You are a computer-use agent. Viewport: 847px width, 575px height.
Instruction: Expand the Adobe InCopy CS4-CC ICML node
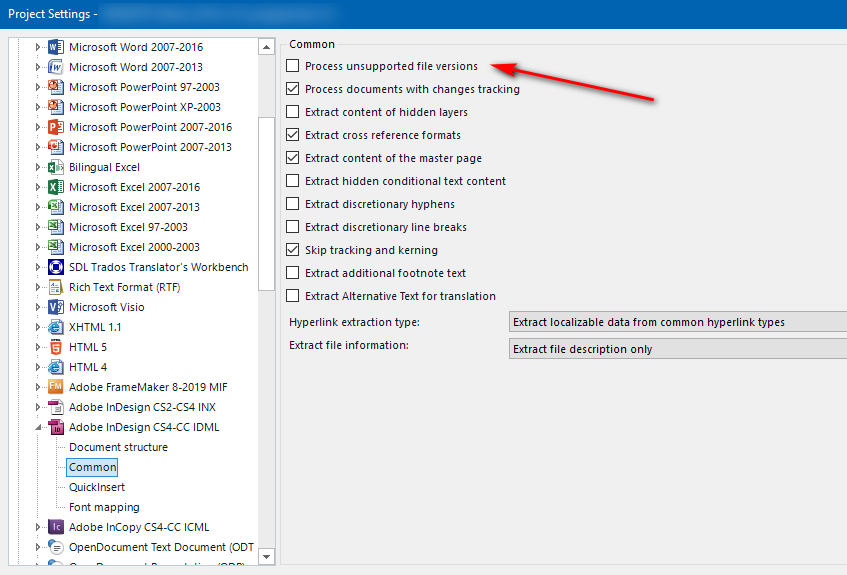pyautogui.click(x=38, y=527)
